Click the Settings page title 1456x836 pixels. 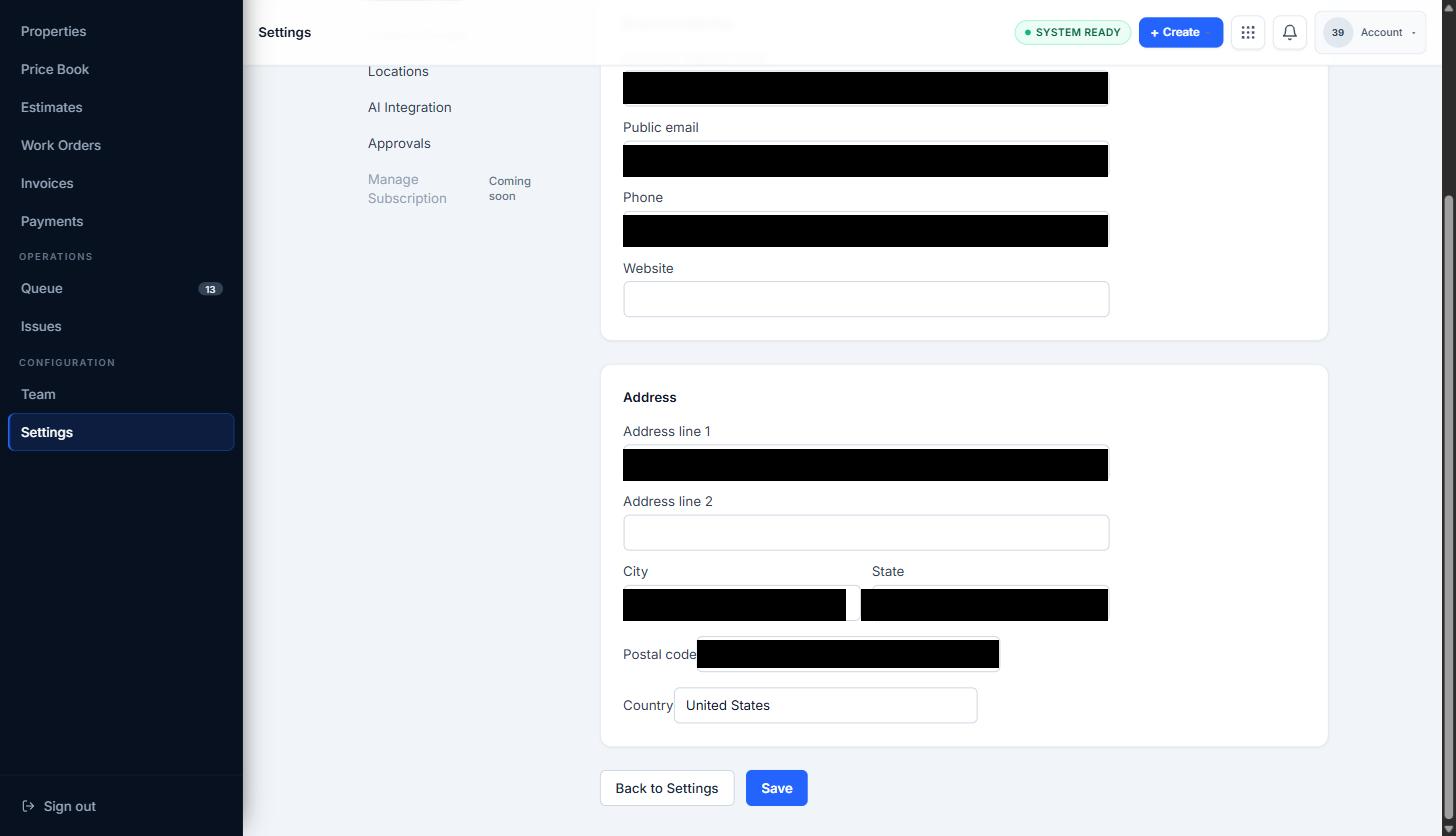[x=285, y=32]
